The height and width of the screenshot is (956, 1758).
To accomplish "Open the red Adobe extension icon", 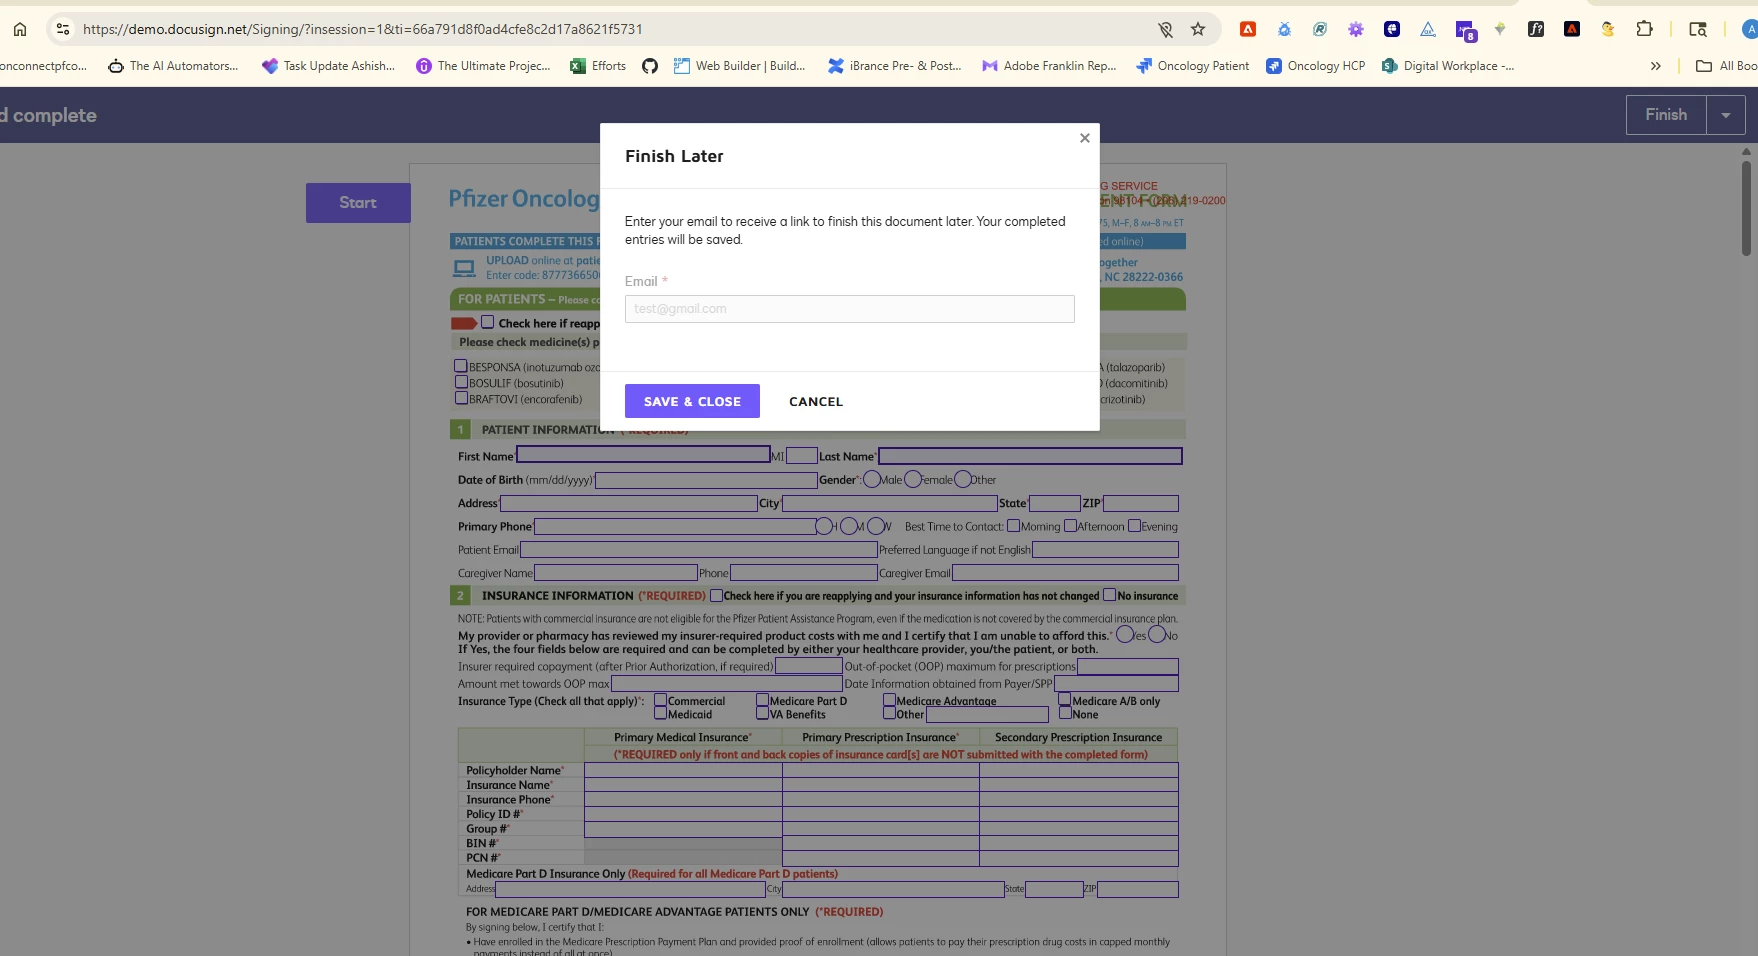I will click(1248, 29).
